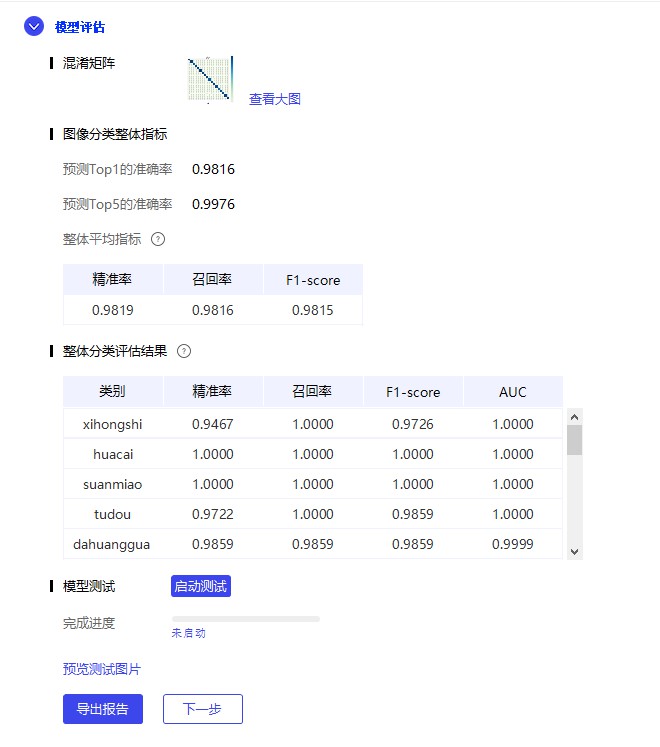Click the AUC column header
Screen dimensions: 660x747
pos(512,392)
